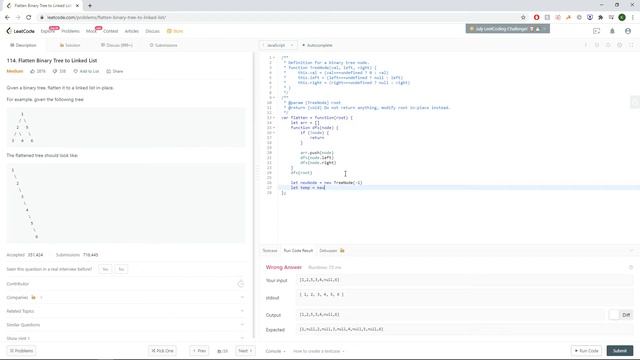
Task: Open the JavaScript language dropdown
Action: (x=278, y=45)
